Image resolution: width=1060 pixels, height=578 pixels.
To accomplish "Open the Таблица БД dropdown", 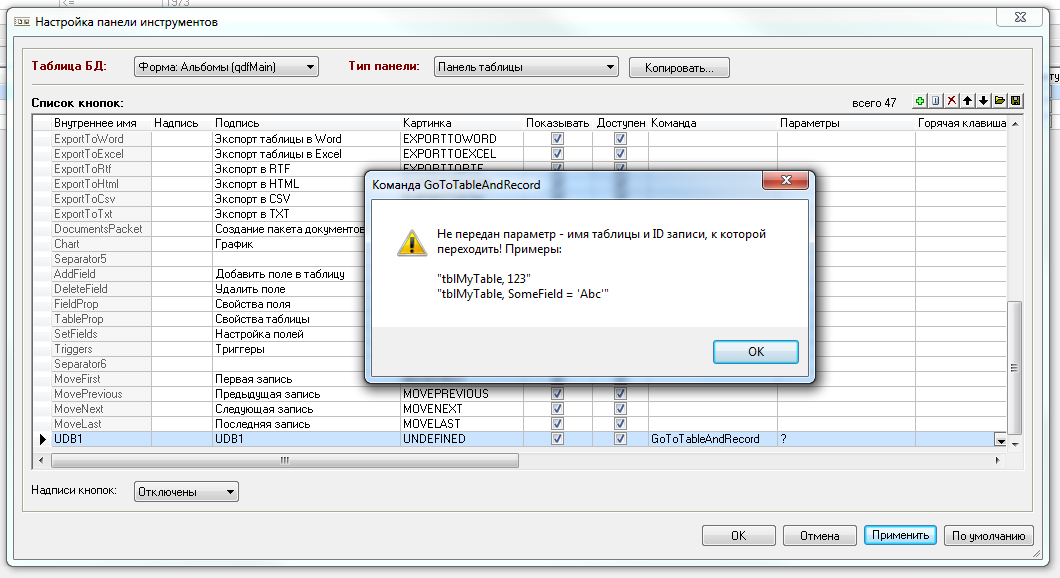I will [226, 67].
